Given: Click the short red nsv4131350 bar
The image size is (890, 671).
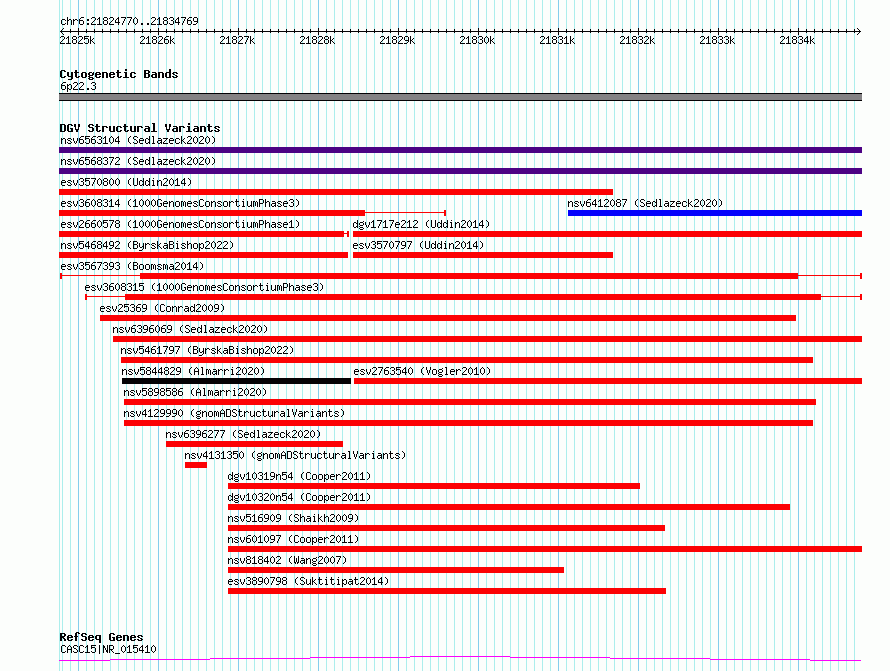Looking at the screenshot, I should click(196, 465).
